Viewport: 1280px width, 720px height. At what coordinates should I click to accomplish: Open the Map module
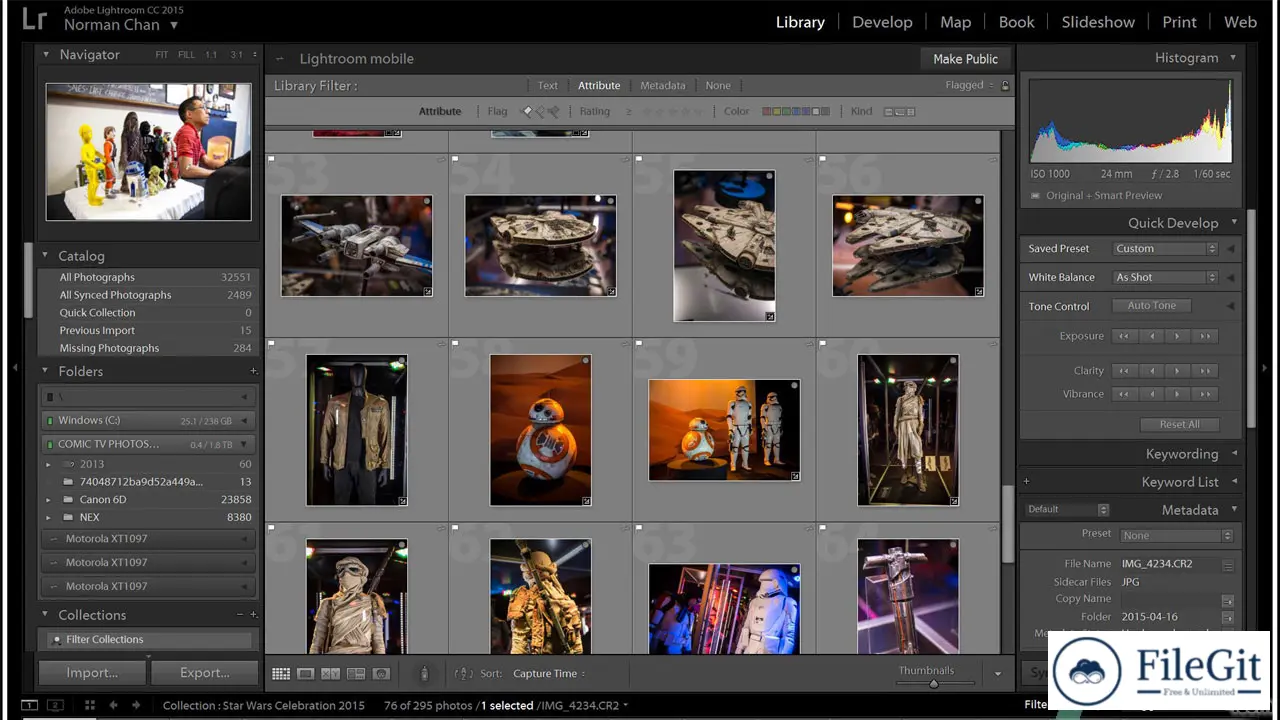[955, 22]
